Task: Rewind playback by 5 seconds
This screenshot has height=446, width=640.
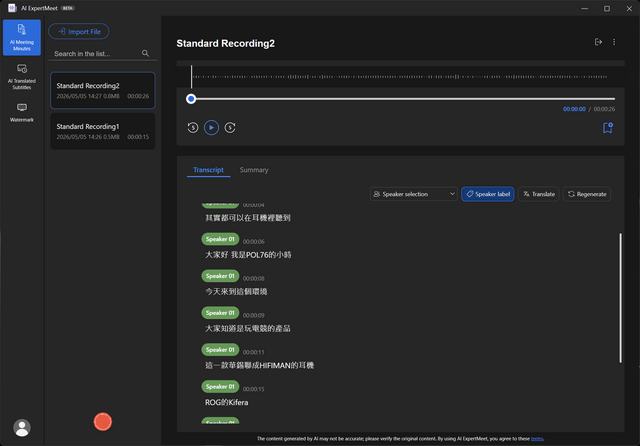Action: (193, 128)
